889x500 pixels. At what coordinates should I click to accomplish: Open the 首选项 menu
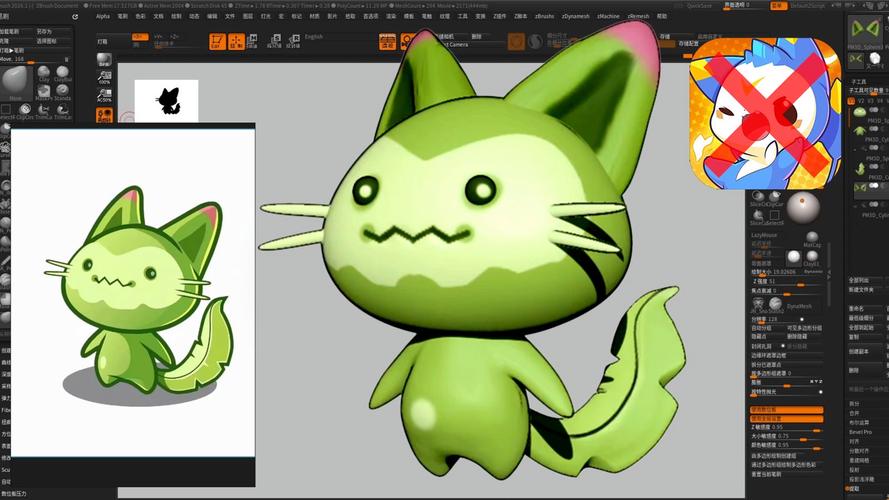pos(370,16)
